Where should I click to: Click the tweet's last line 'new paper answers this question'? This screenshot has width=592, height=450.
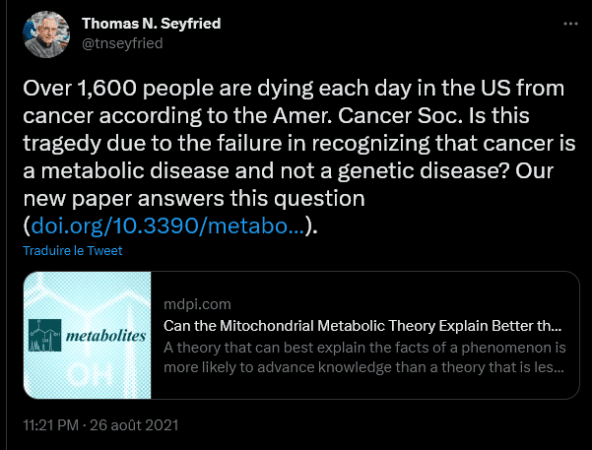click(194, 199)
